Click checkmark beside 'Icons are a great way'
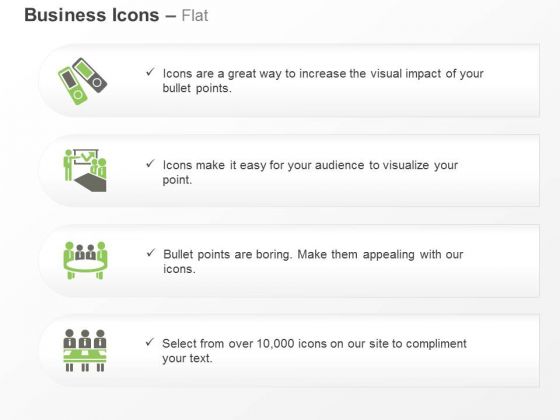This screenshot has height=420, width=560. coord(150,72)
